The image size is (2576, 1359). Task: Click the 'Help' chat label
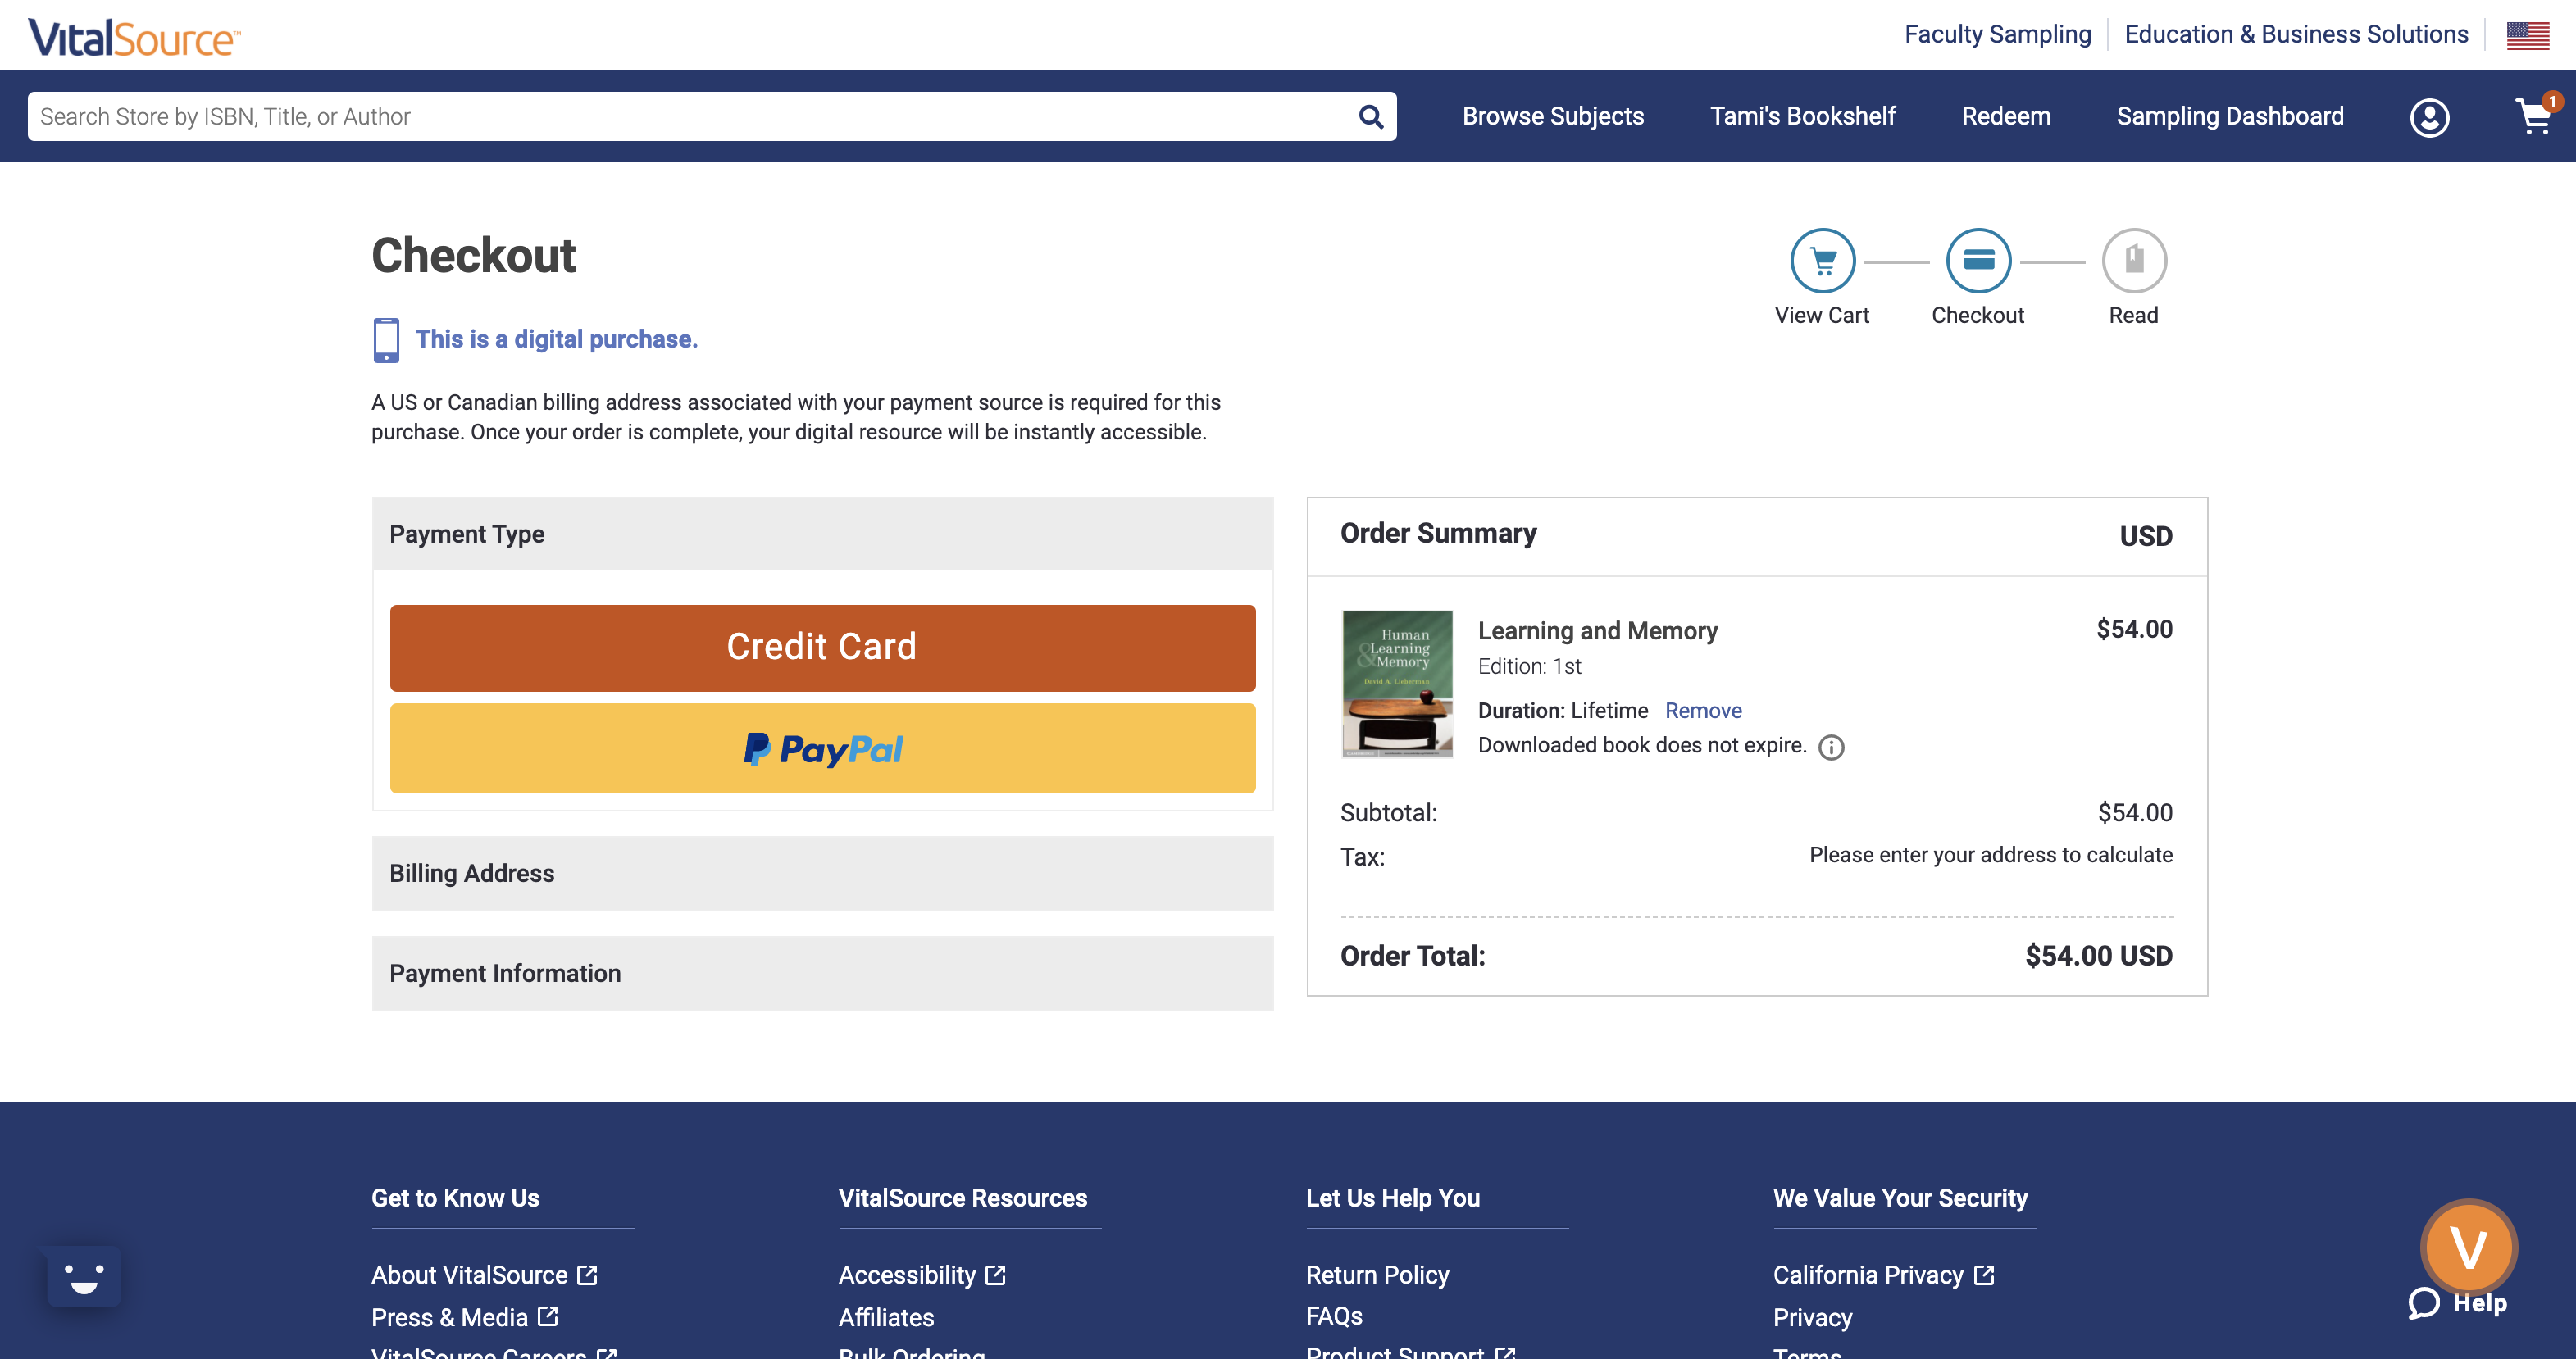tap(2480, 1303)
